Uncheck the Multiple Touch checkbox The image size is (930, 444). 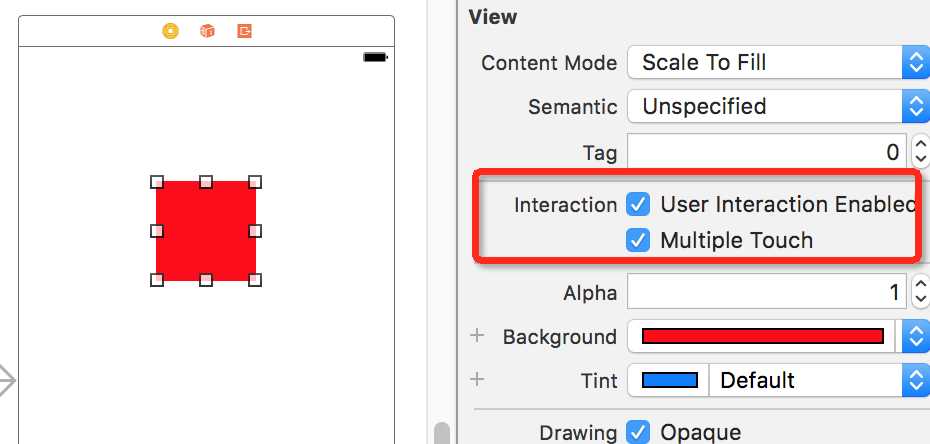tap(638, 241)
